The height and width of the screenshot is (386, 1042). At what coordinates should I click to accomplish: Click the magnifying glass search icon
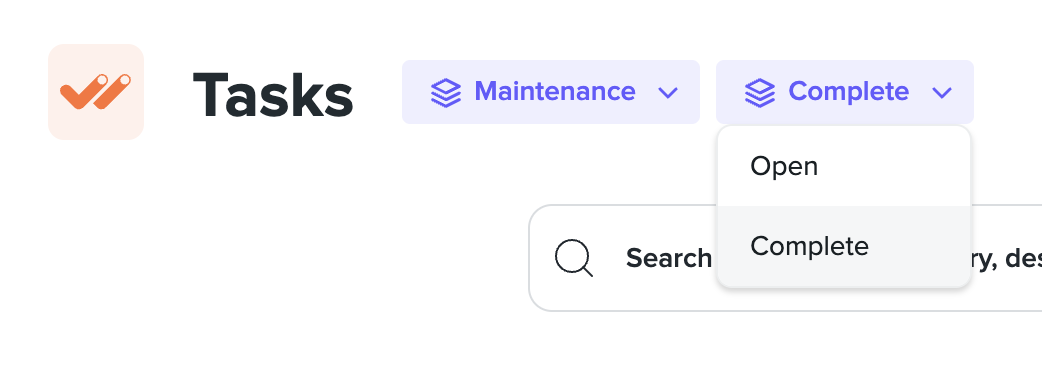coord(574,258)
